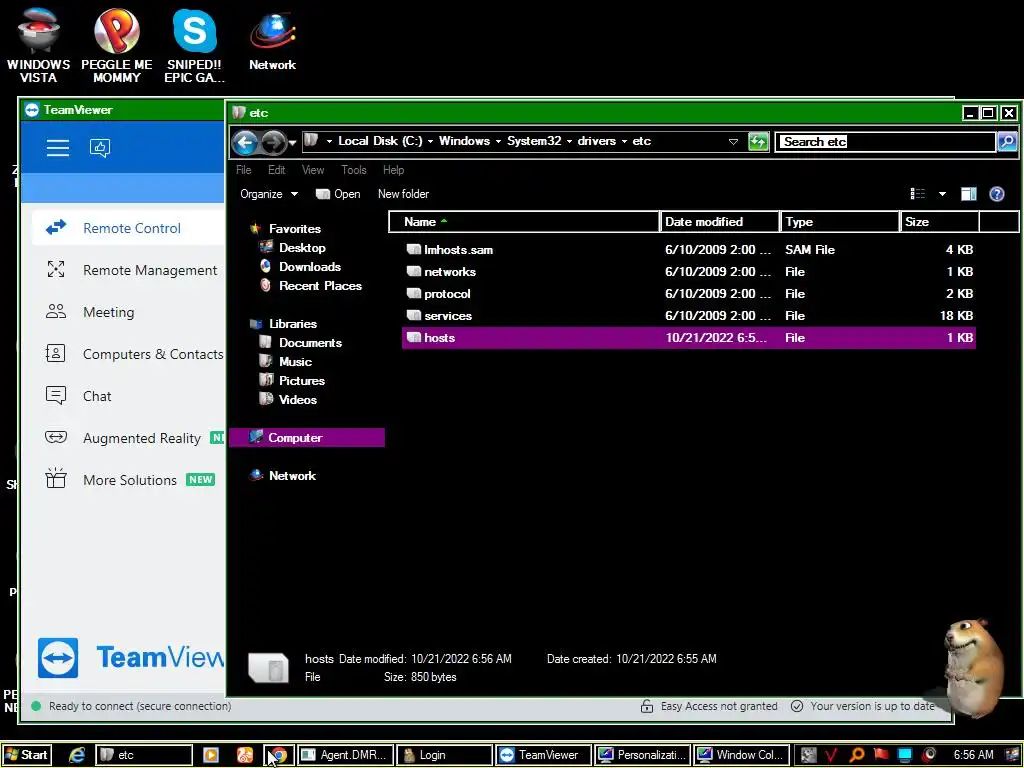1024x768 pixels.
Task: Sort by Type column header
Action: (x=840, y=222)
